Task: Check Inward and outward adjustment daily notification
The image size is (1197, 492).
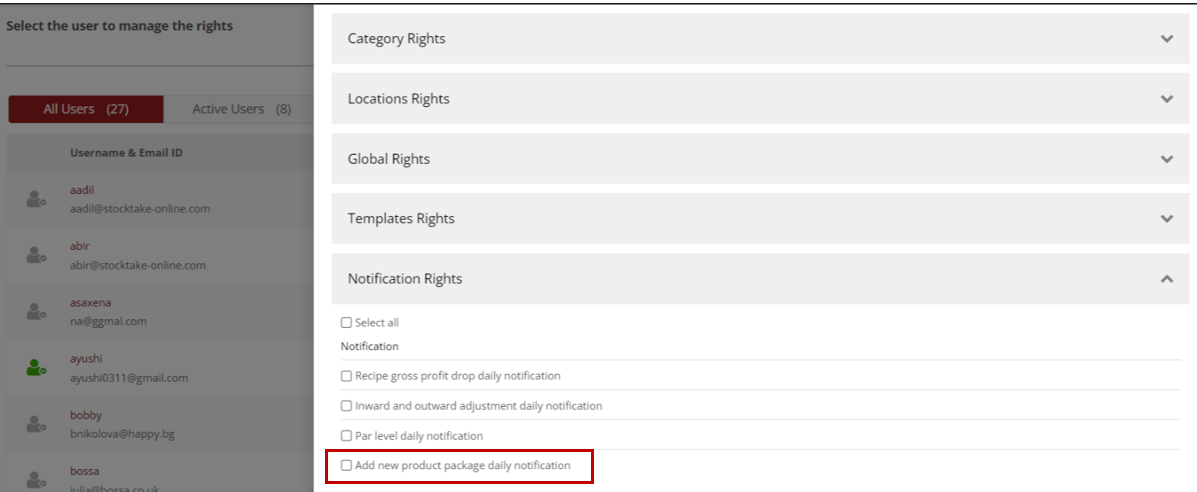Action: click(x=347, y=406)
